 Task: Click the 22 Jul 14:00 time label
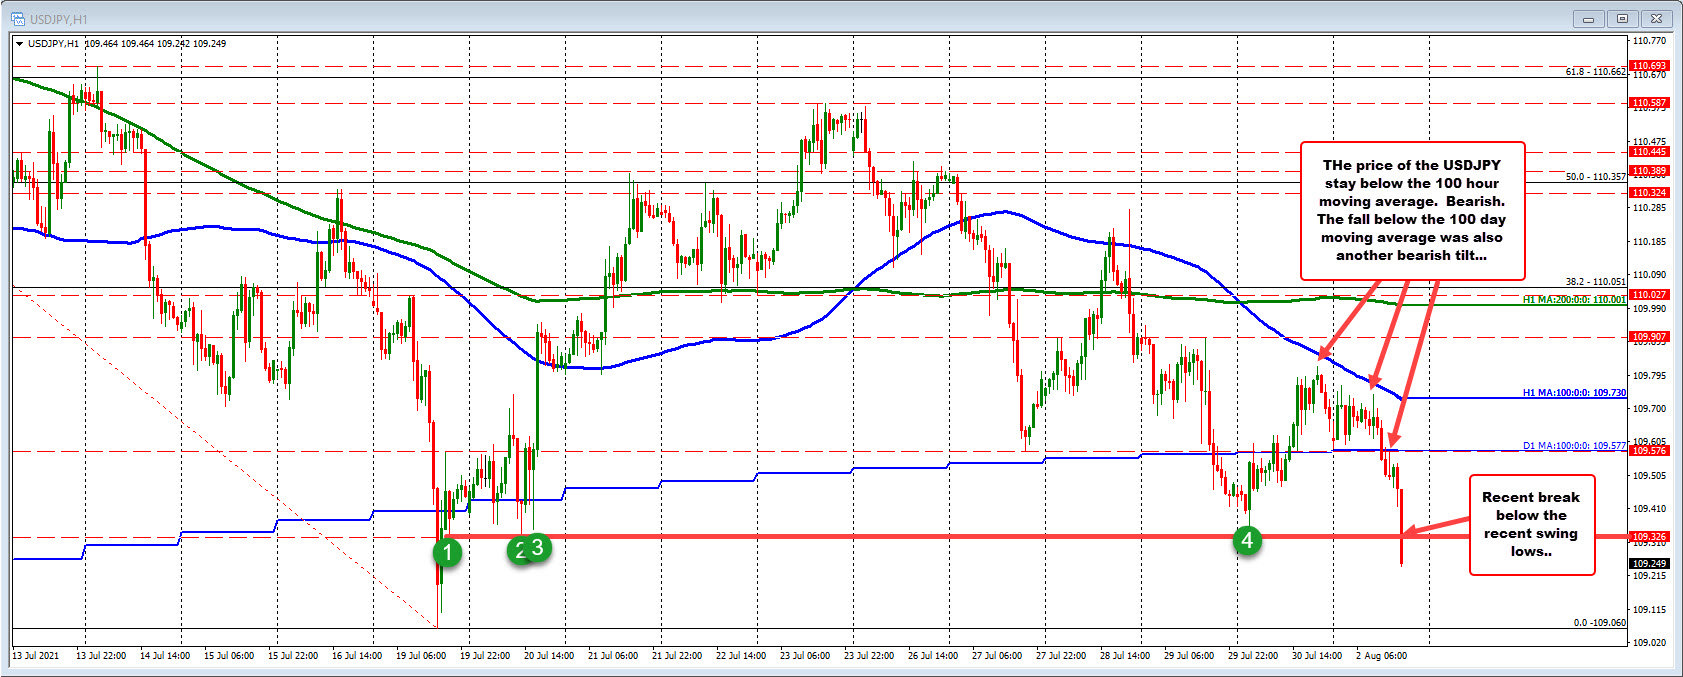[741, 656]
